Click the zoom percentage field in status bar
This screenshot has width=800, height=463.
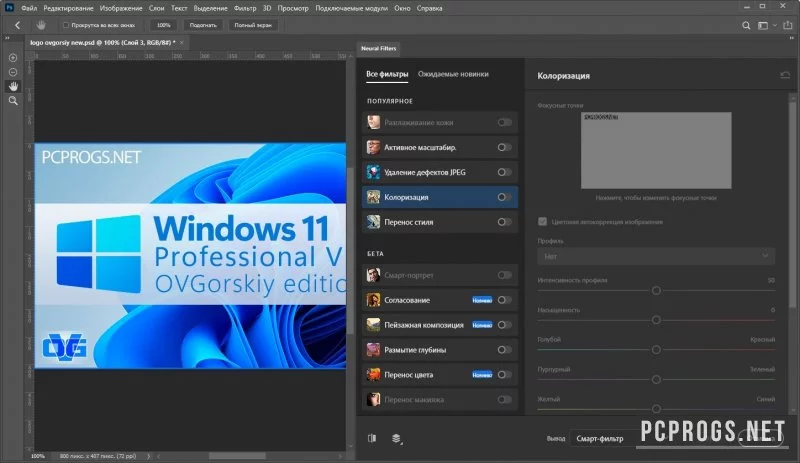coord(38,456)
